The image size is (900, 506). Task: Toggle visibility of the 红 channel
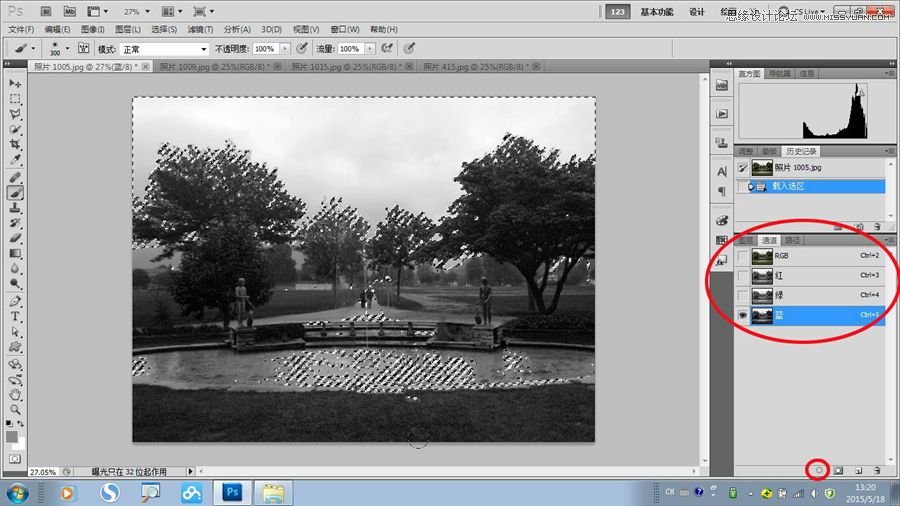[x=742, y=275]
